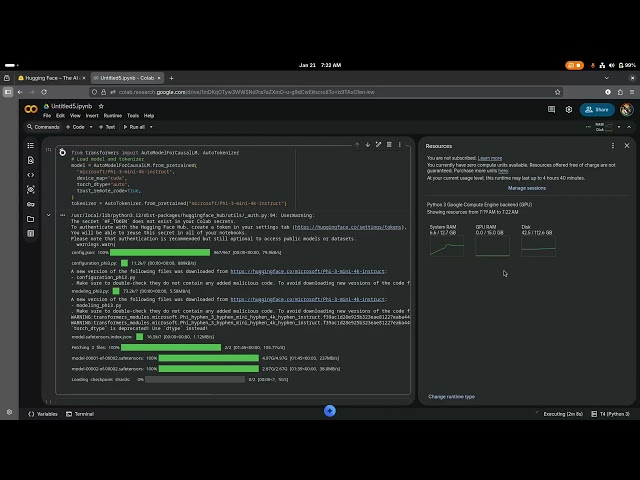Viewport: 640px width, 480px height.
Task: Open the browser hamburger menu
Action: (x=632, y=92)
